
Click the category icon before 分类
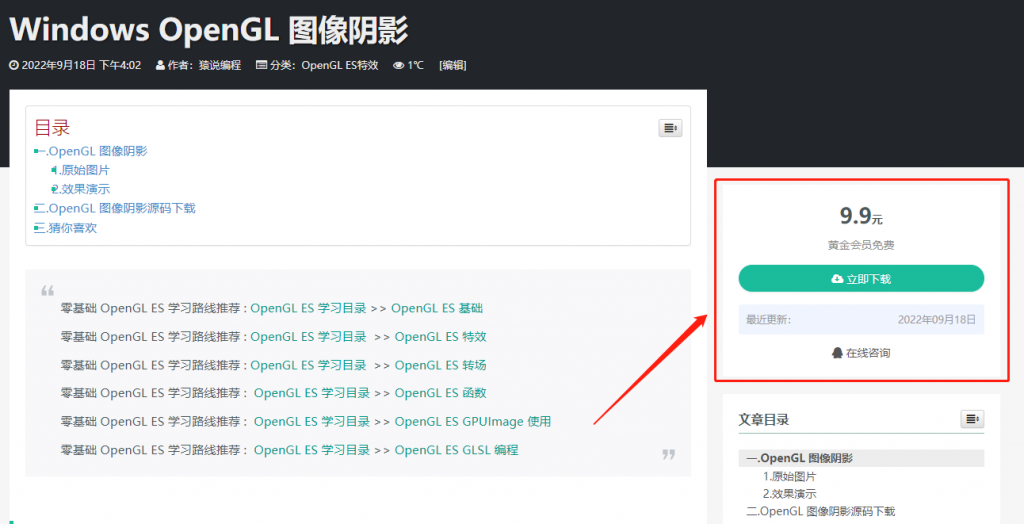click(261, 65)
